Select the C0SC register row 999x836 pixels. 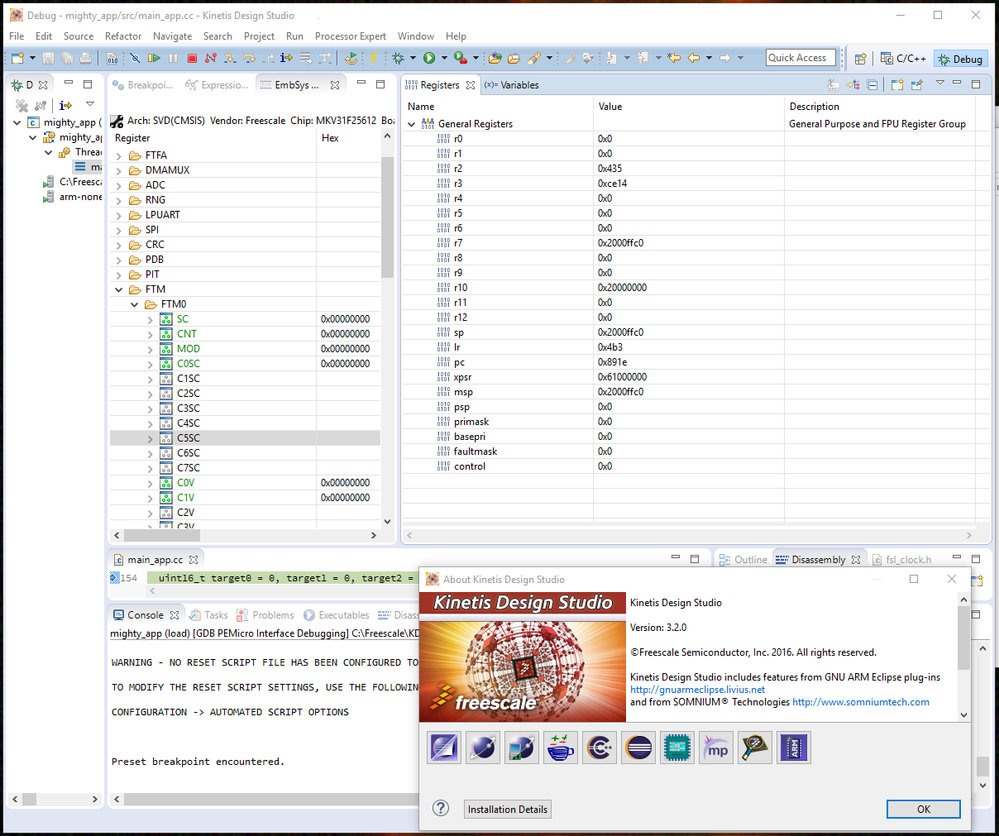point(245,364)
